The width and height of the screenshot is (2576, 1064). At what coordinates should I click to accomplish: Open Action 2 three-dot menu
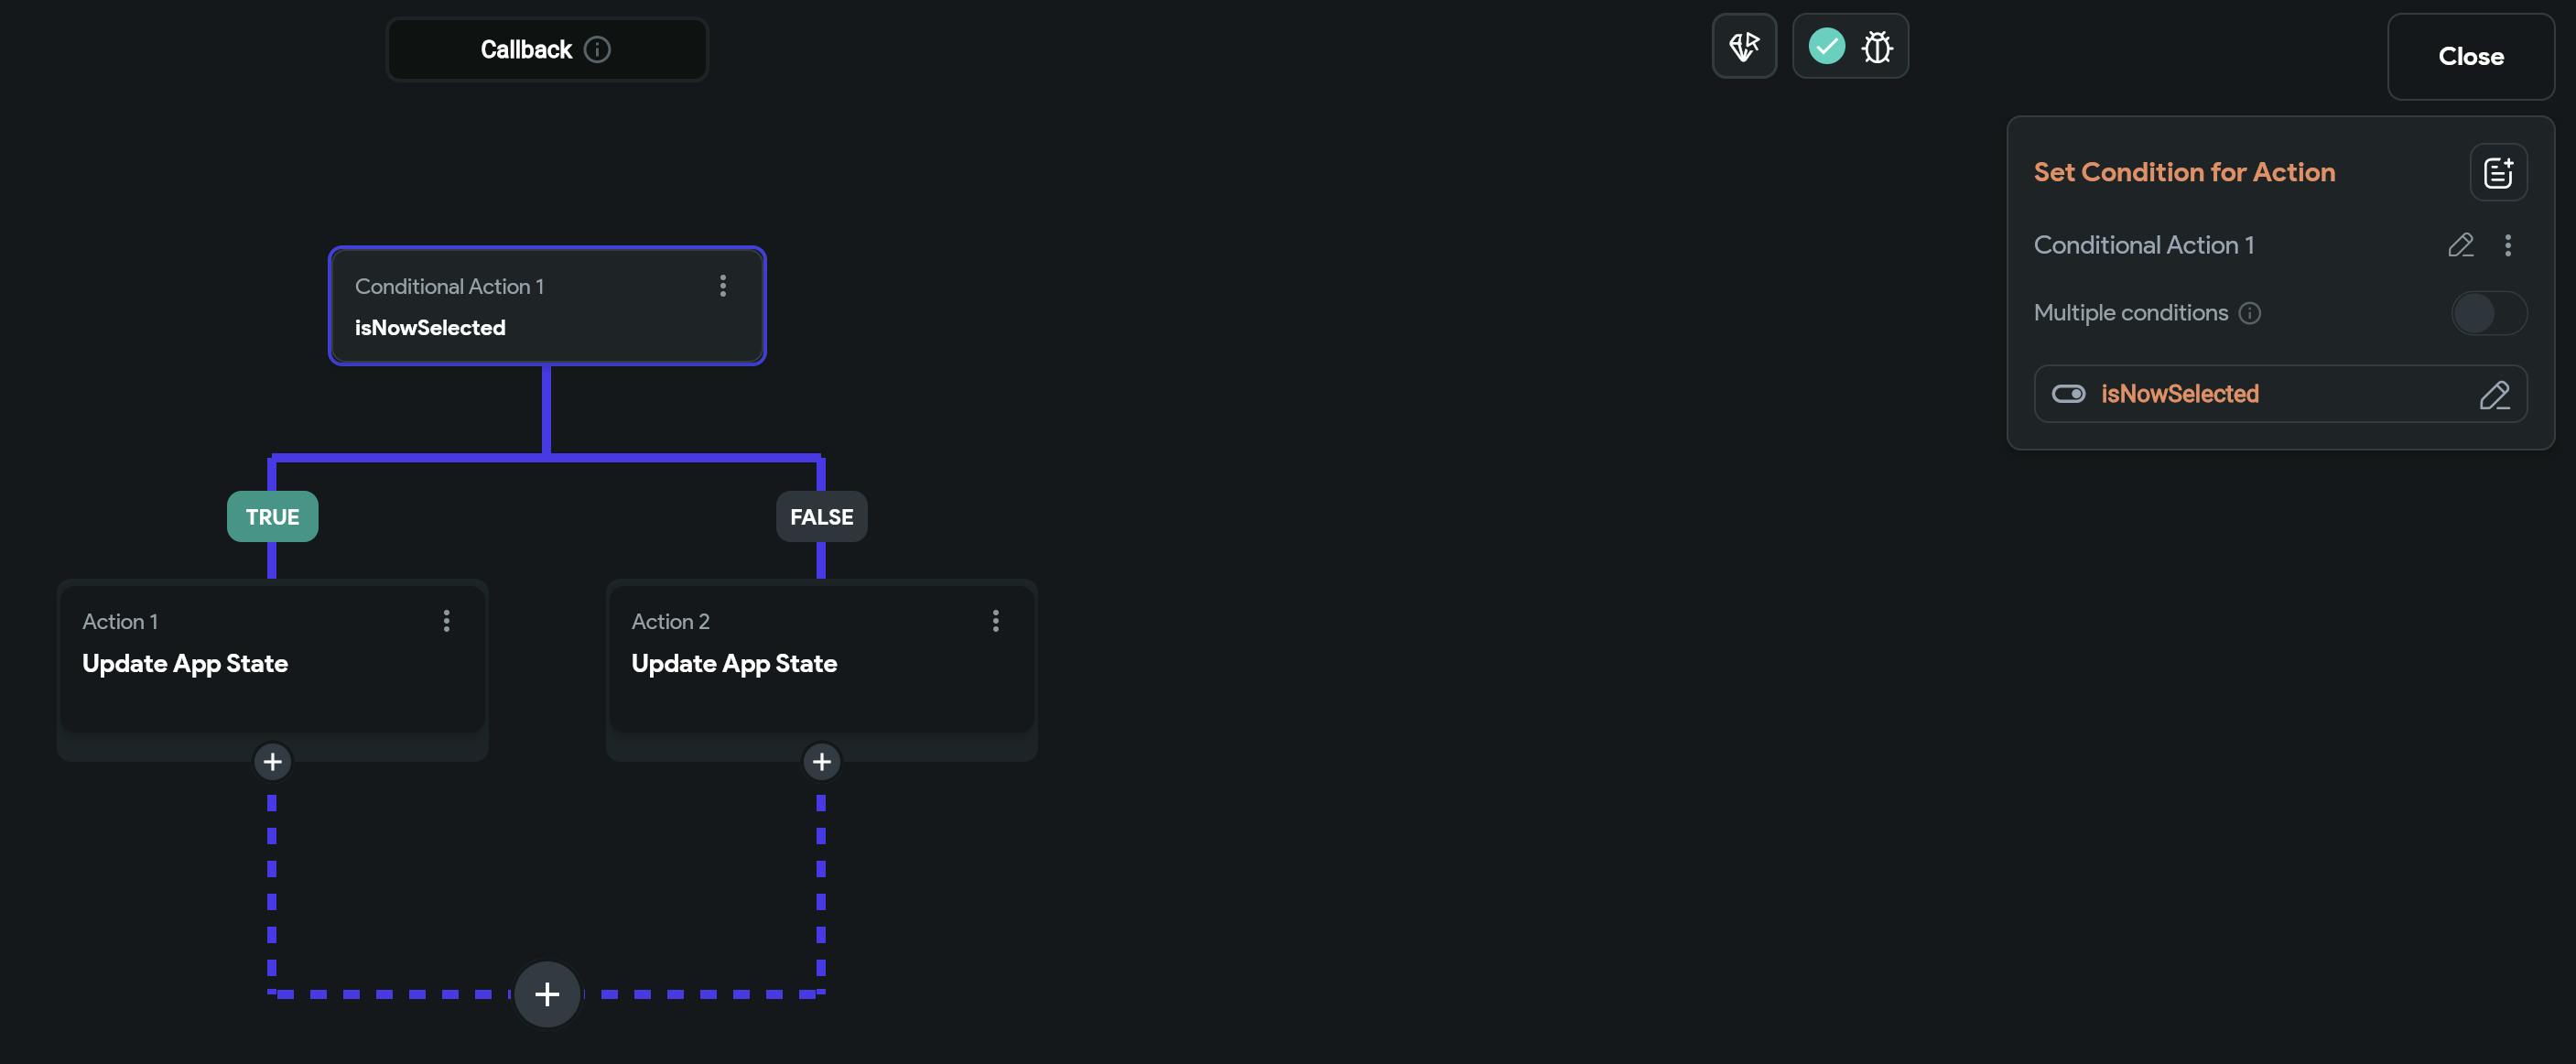pos(995,621)
